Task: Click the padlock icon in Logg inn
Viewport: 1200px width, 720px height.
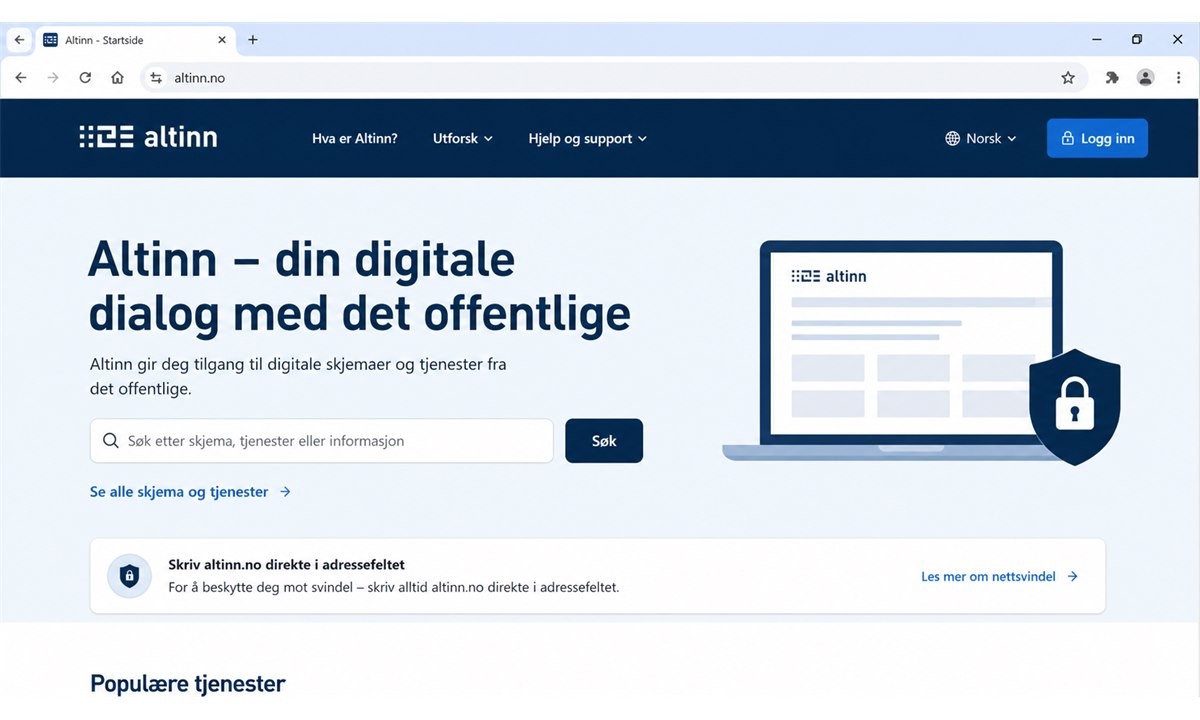Action: tap(1068, 139)
